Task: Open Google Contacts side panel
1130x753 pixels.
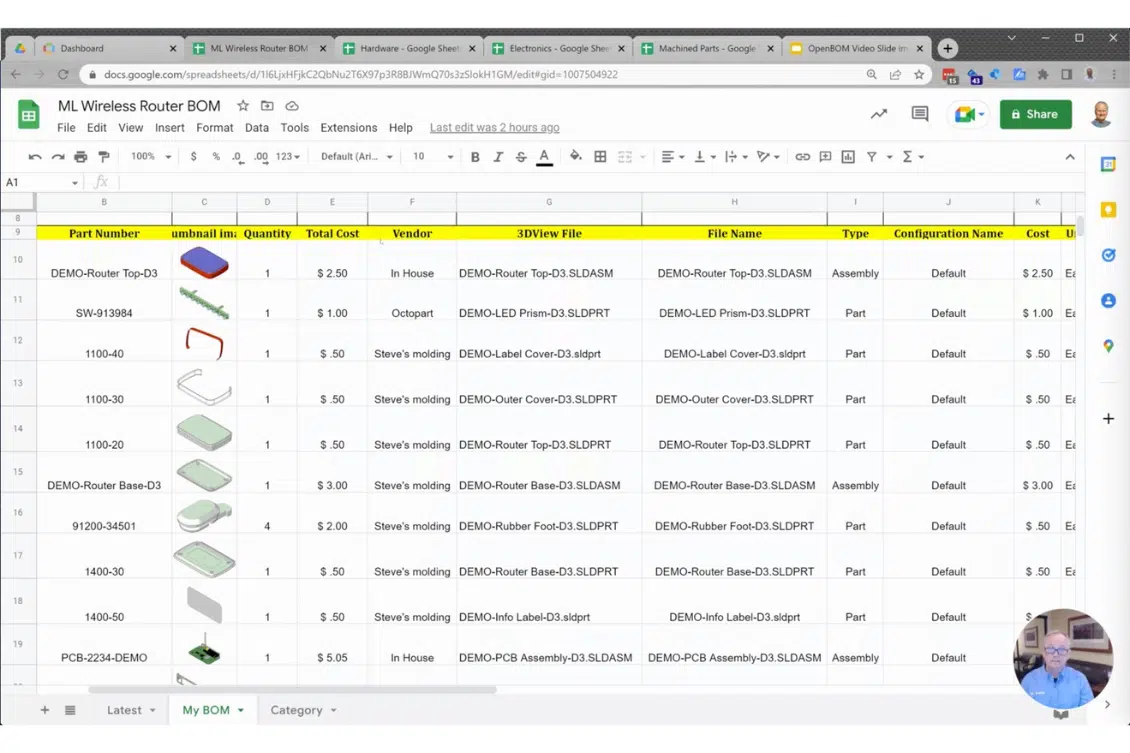Action: 1108,300
